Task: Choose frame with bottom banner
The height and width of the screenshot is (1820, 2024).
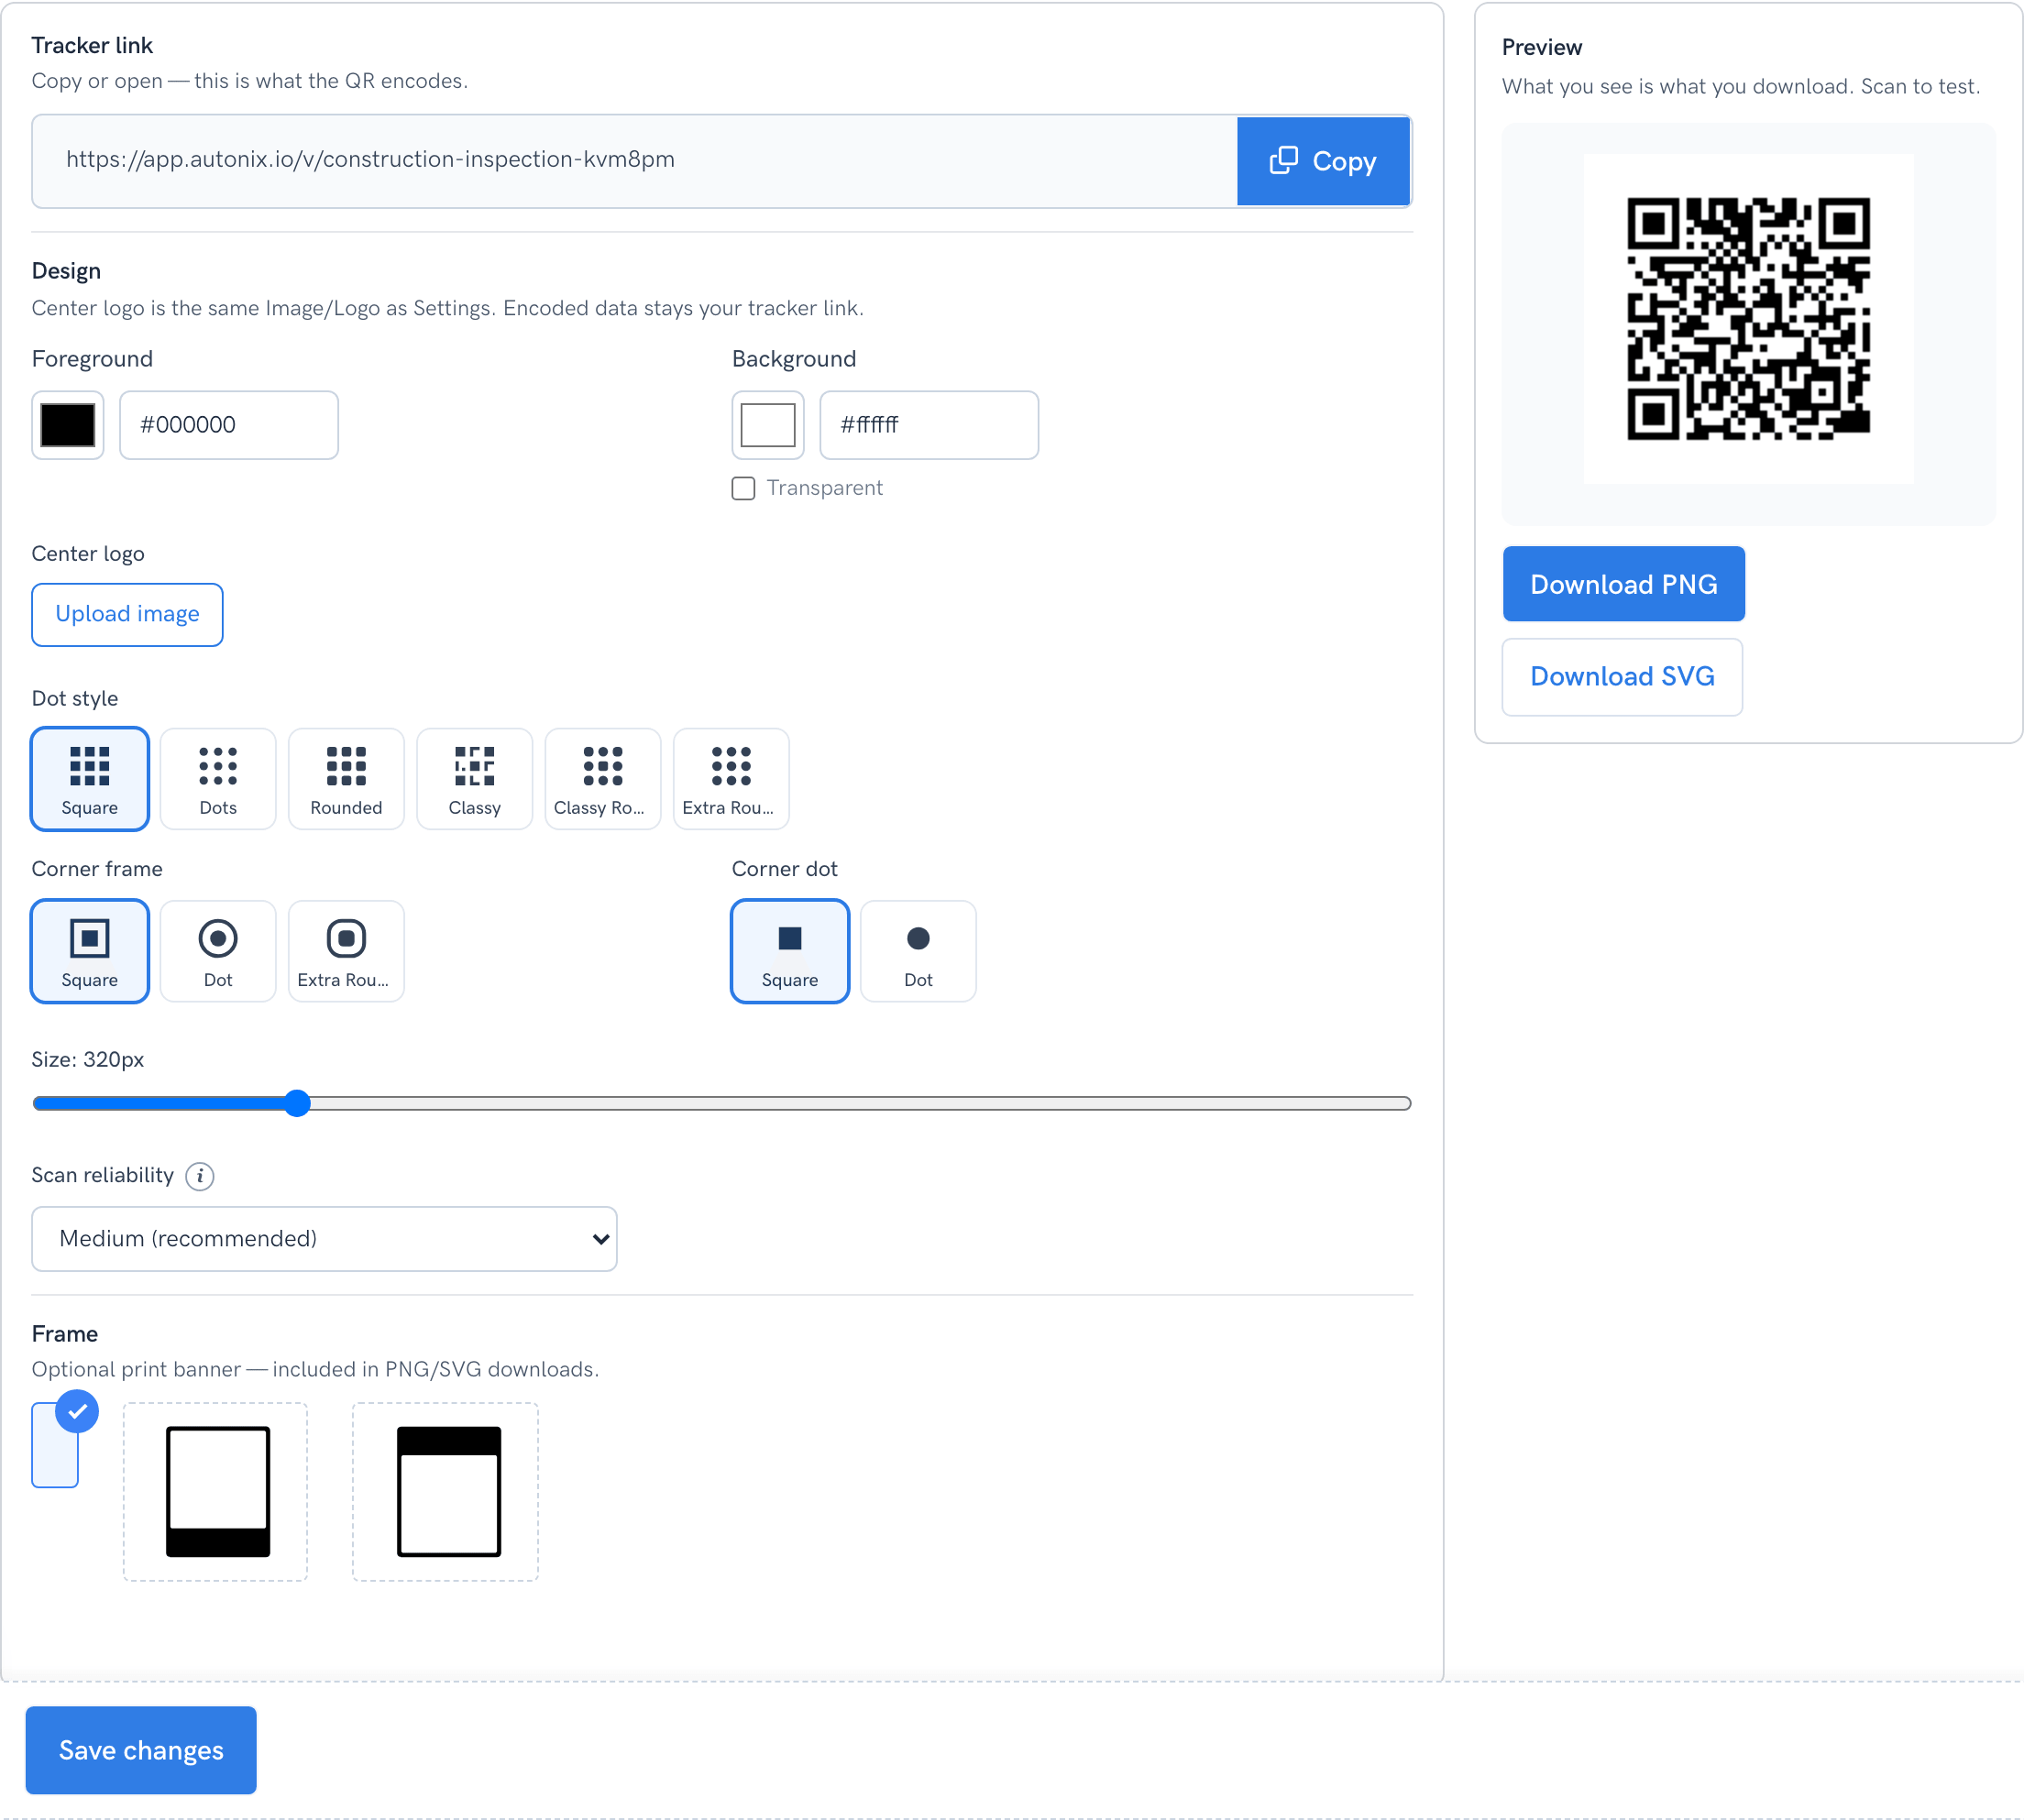Action: (x=216, y=1491)
